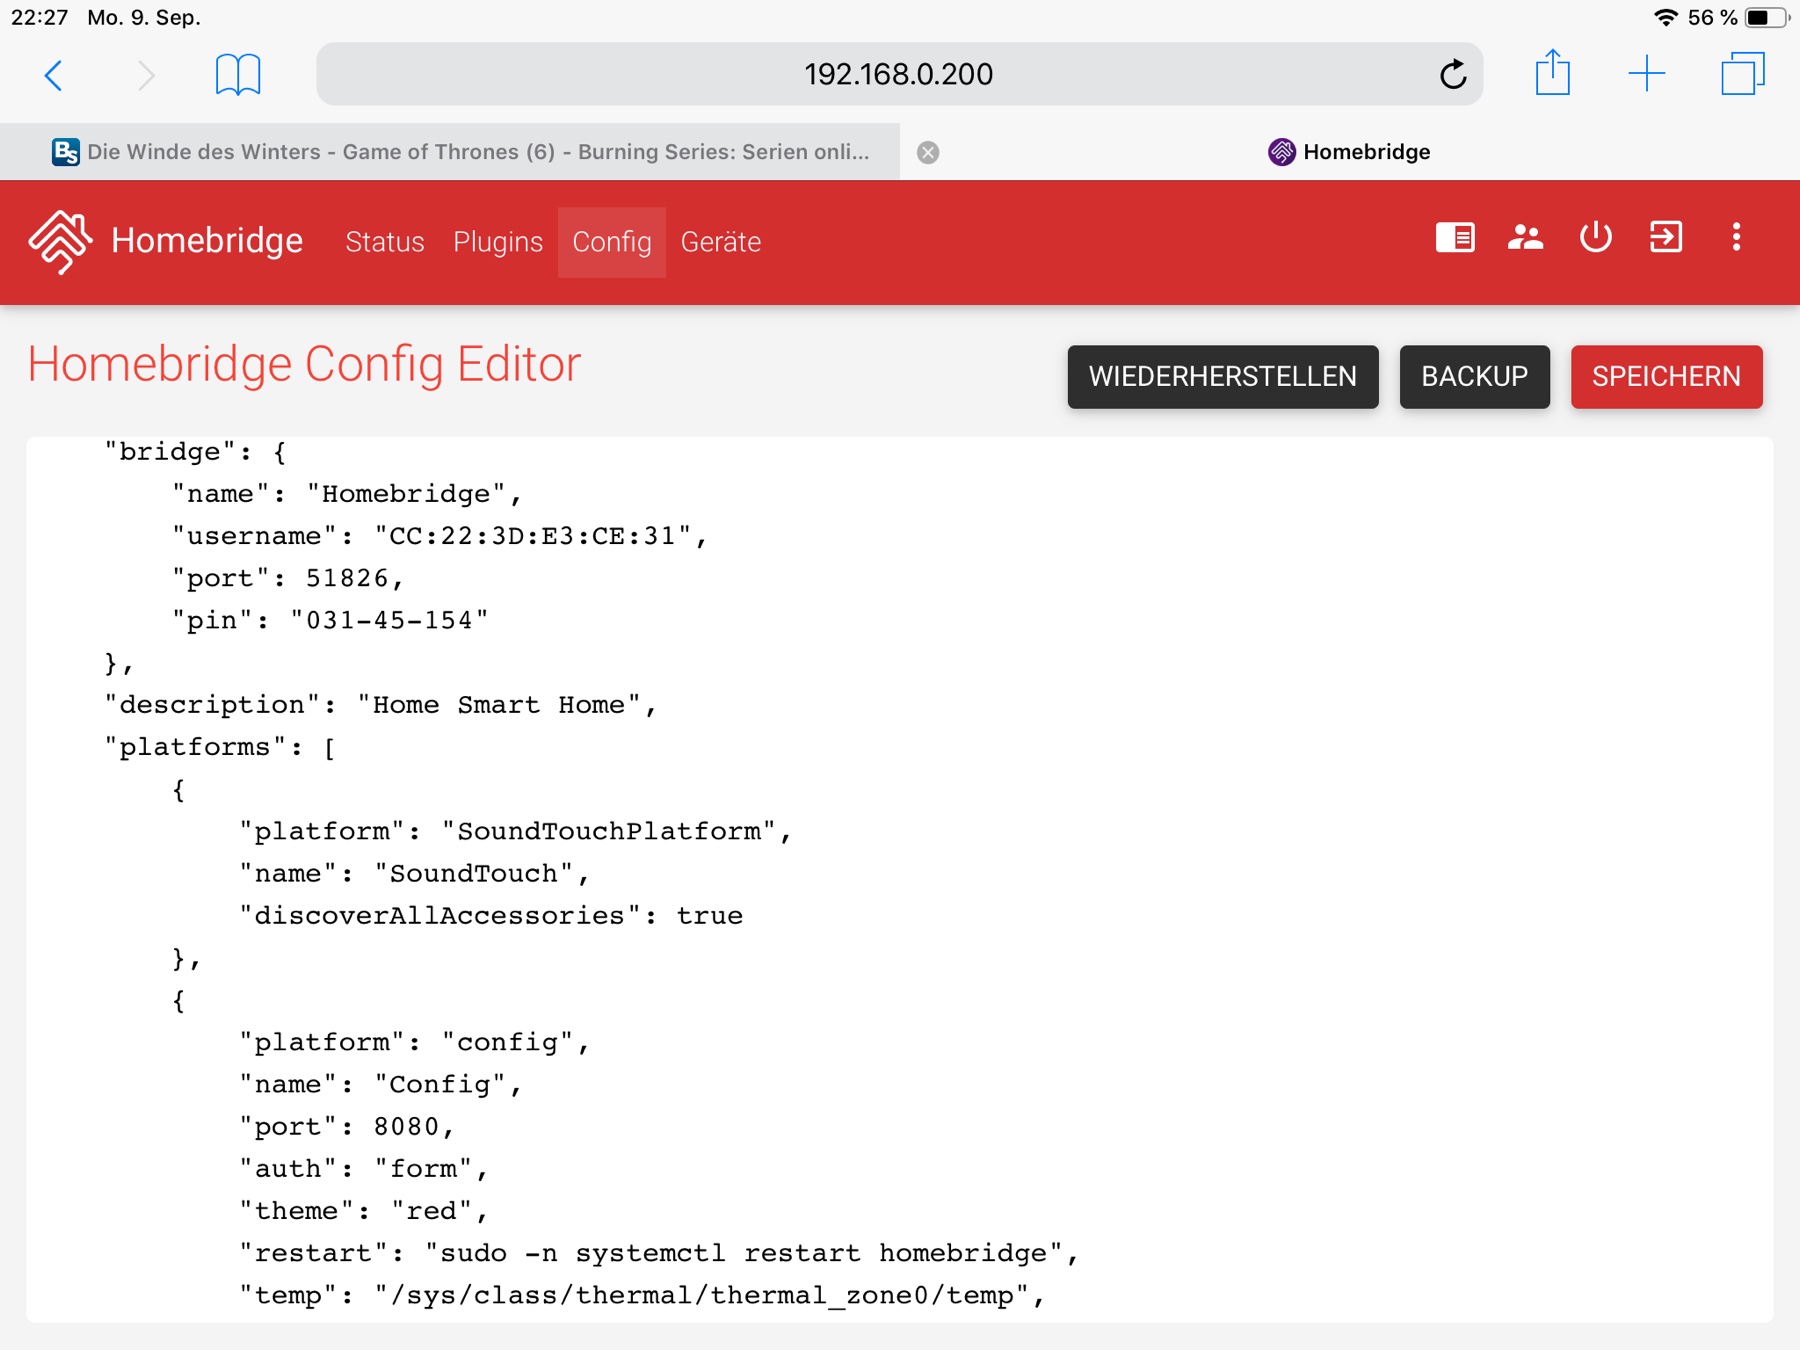Close the Burning Series tab
Screen dimensions: 1800x1350
tap(928, 152)
